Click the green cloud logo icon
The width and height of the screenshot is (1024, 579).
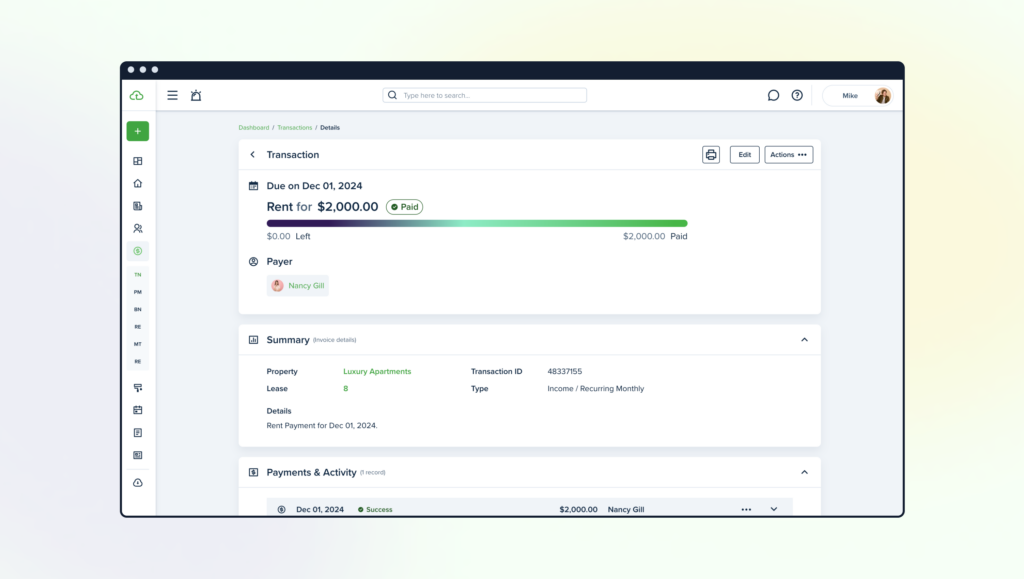point(136,95)
